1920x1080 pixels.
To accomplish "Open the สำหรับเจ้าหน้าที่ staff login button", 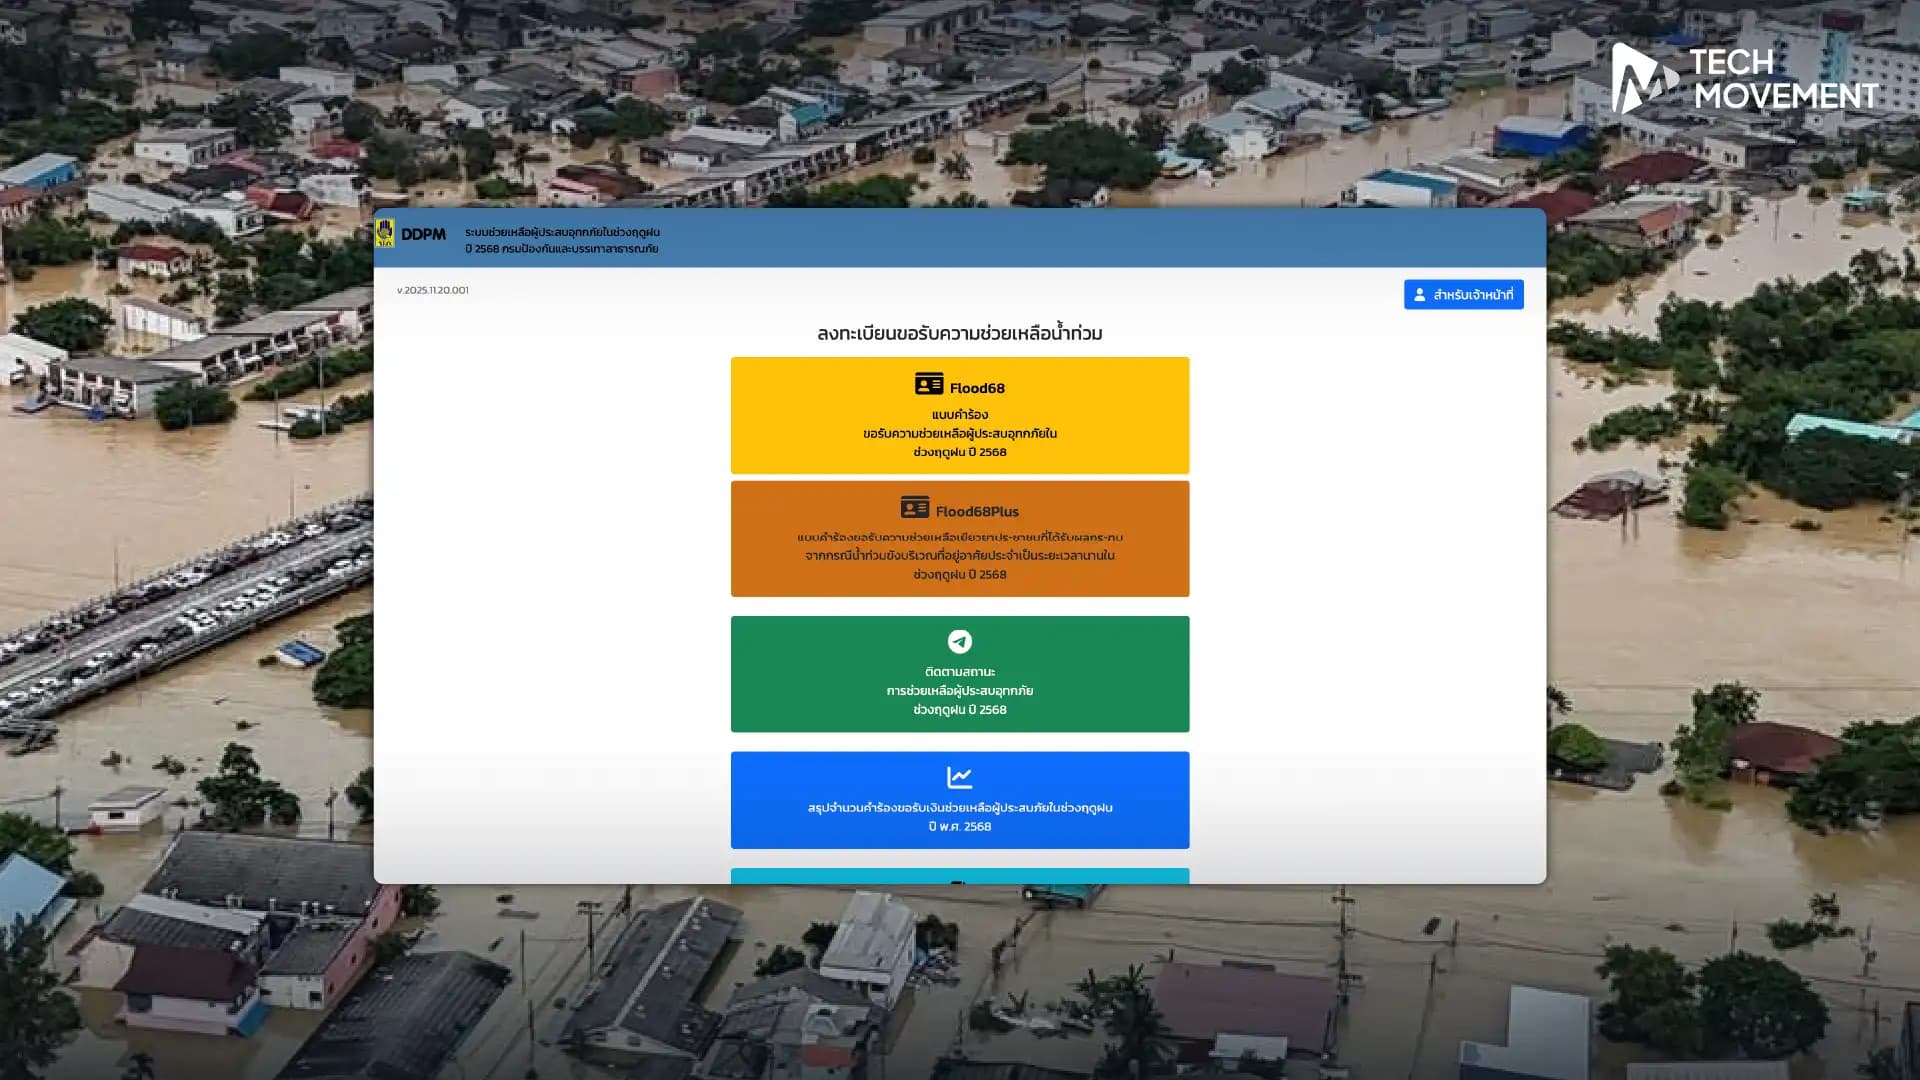I will (1463, 294).
